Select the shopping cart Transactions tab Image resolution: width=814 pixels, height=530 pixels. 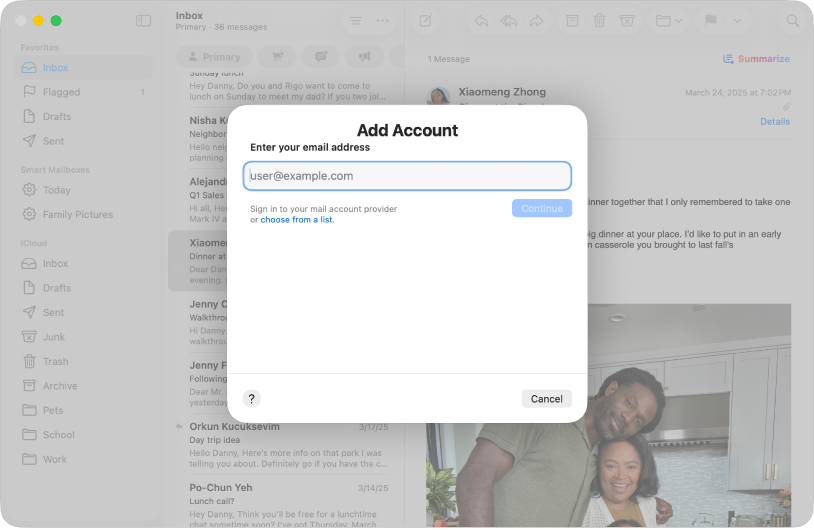click(277, 57)
